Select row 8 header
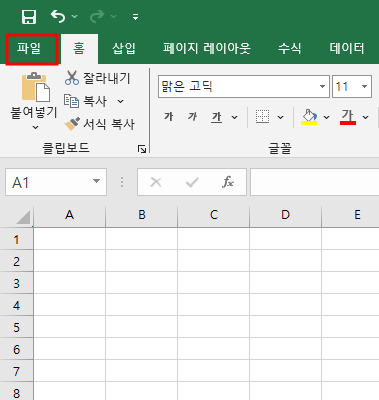 16,391
